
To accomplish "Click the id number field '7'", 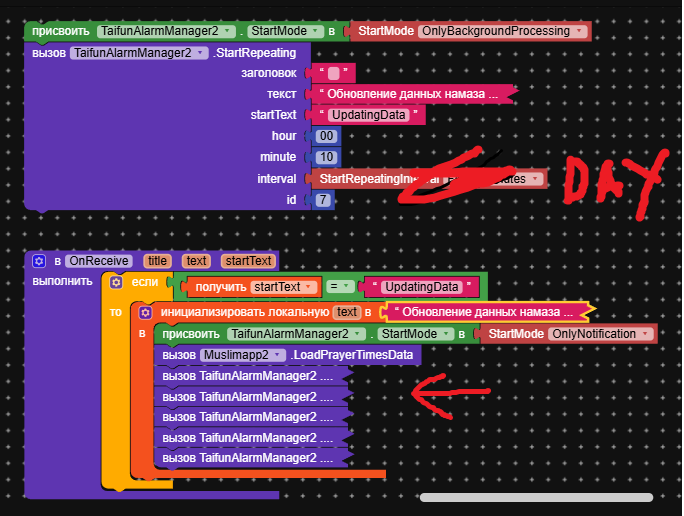I will point(322,200).
